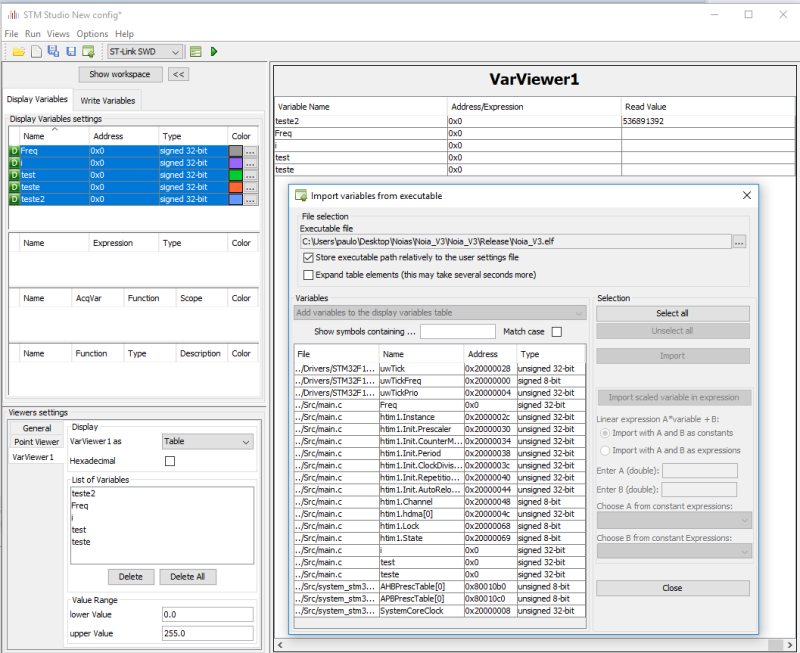800x653 pixels.
Task: Open the Views menu
Action: click(x=58, y=34)
